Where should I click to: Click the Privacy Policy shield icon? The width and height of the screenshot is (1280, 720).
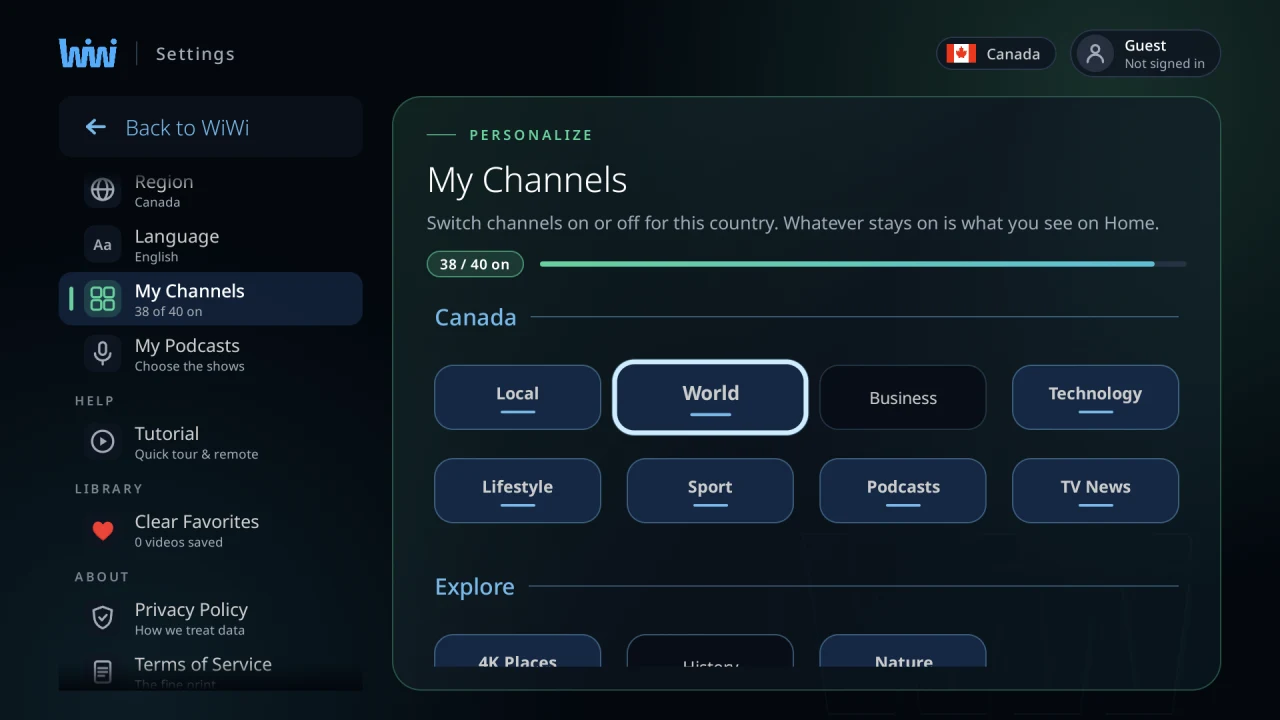pyautogui.click(x=103, y=618)
